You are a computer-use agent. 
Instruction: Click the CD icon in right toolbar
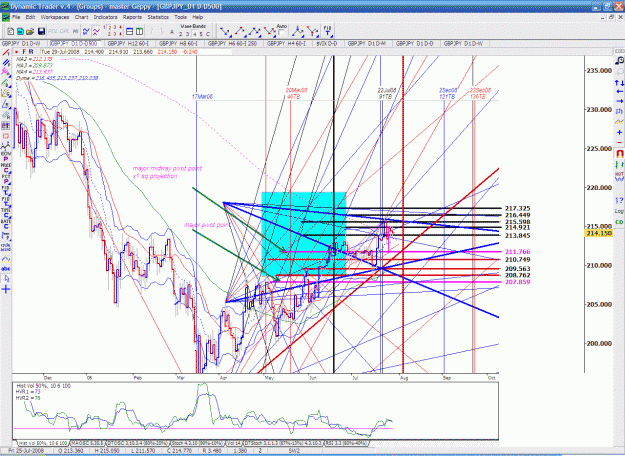click(x=619, y=222)
